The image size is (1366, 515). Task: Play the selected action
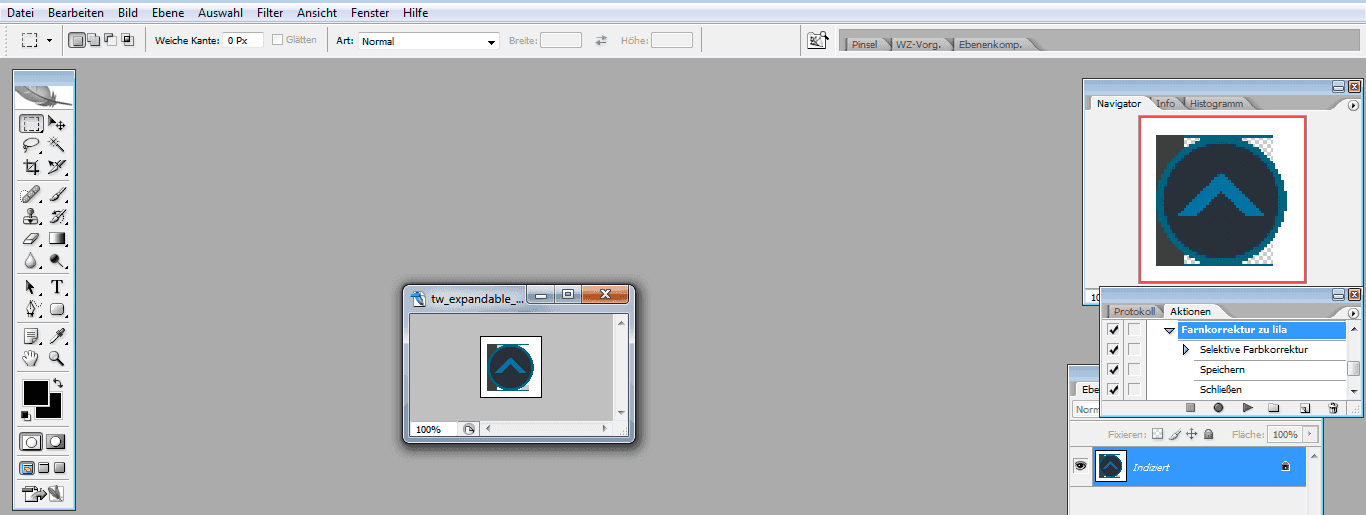coord(1247,408)
